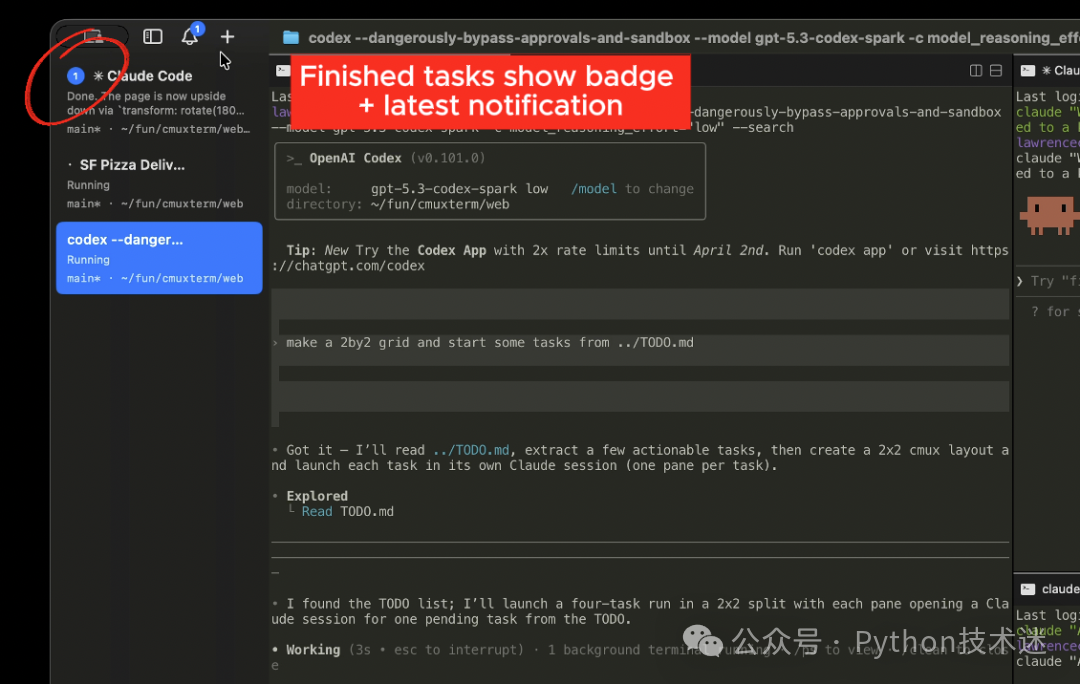
Task: Switch to SF Pizza Deliv... workspace
Action: 158,183
